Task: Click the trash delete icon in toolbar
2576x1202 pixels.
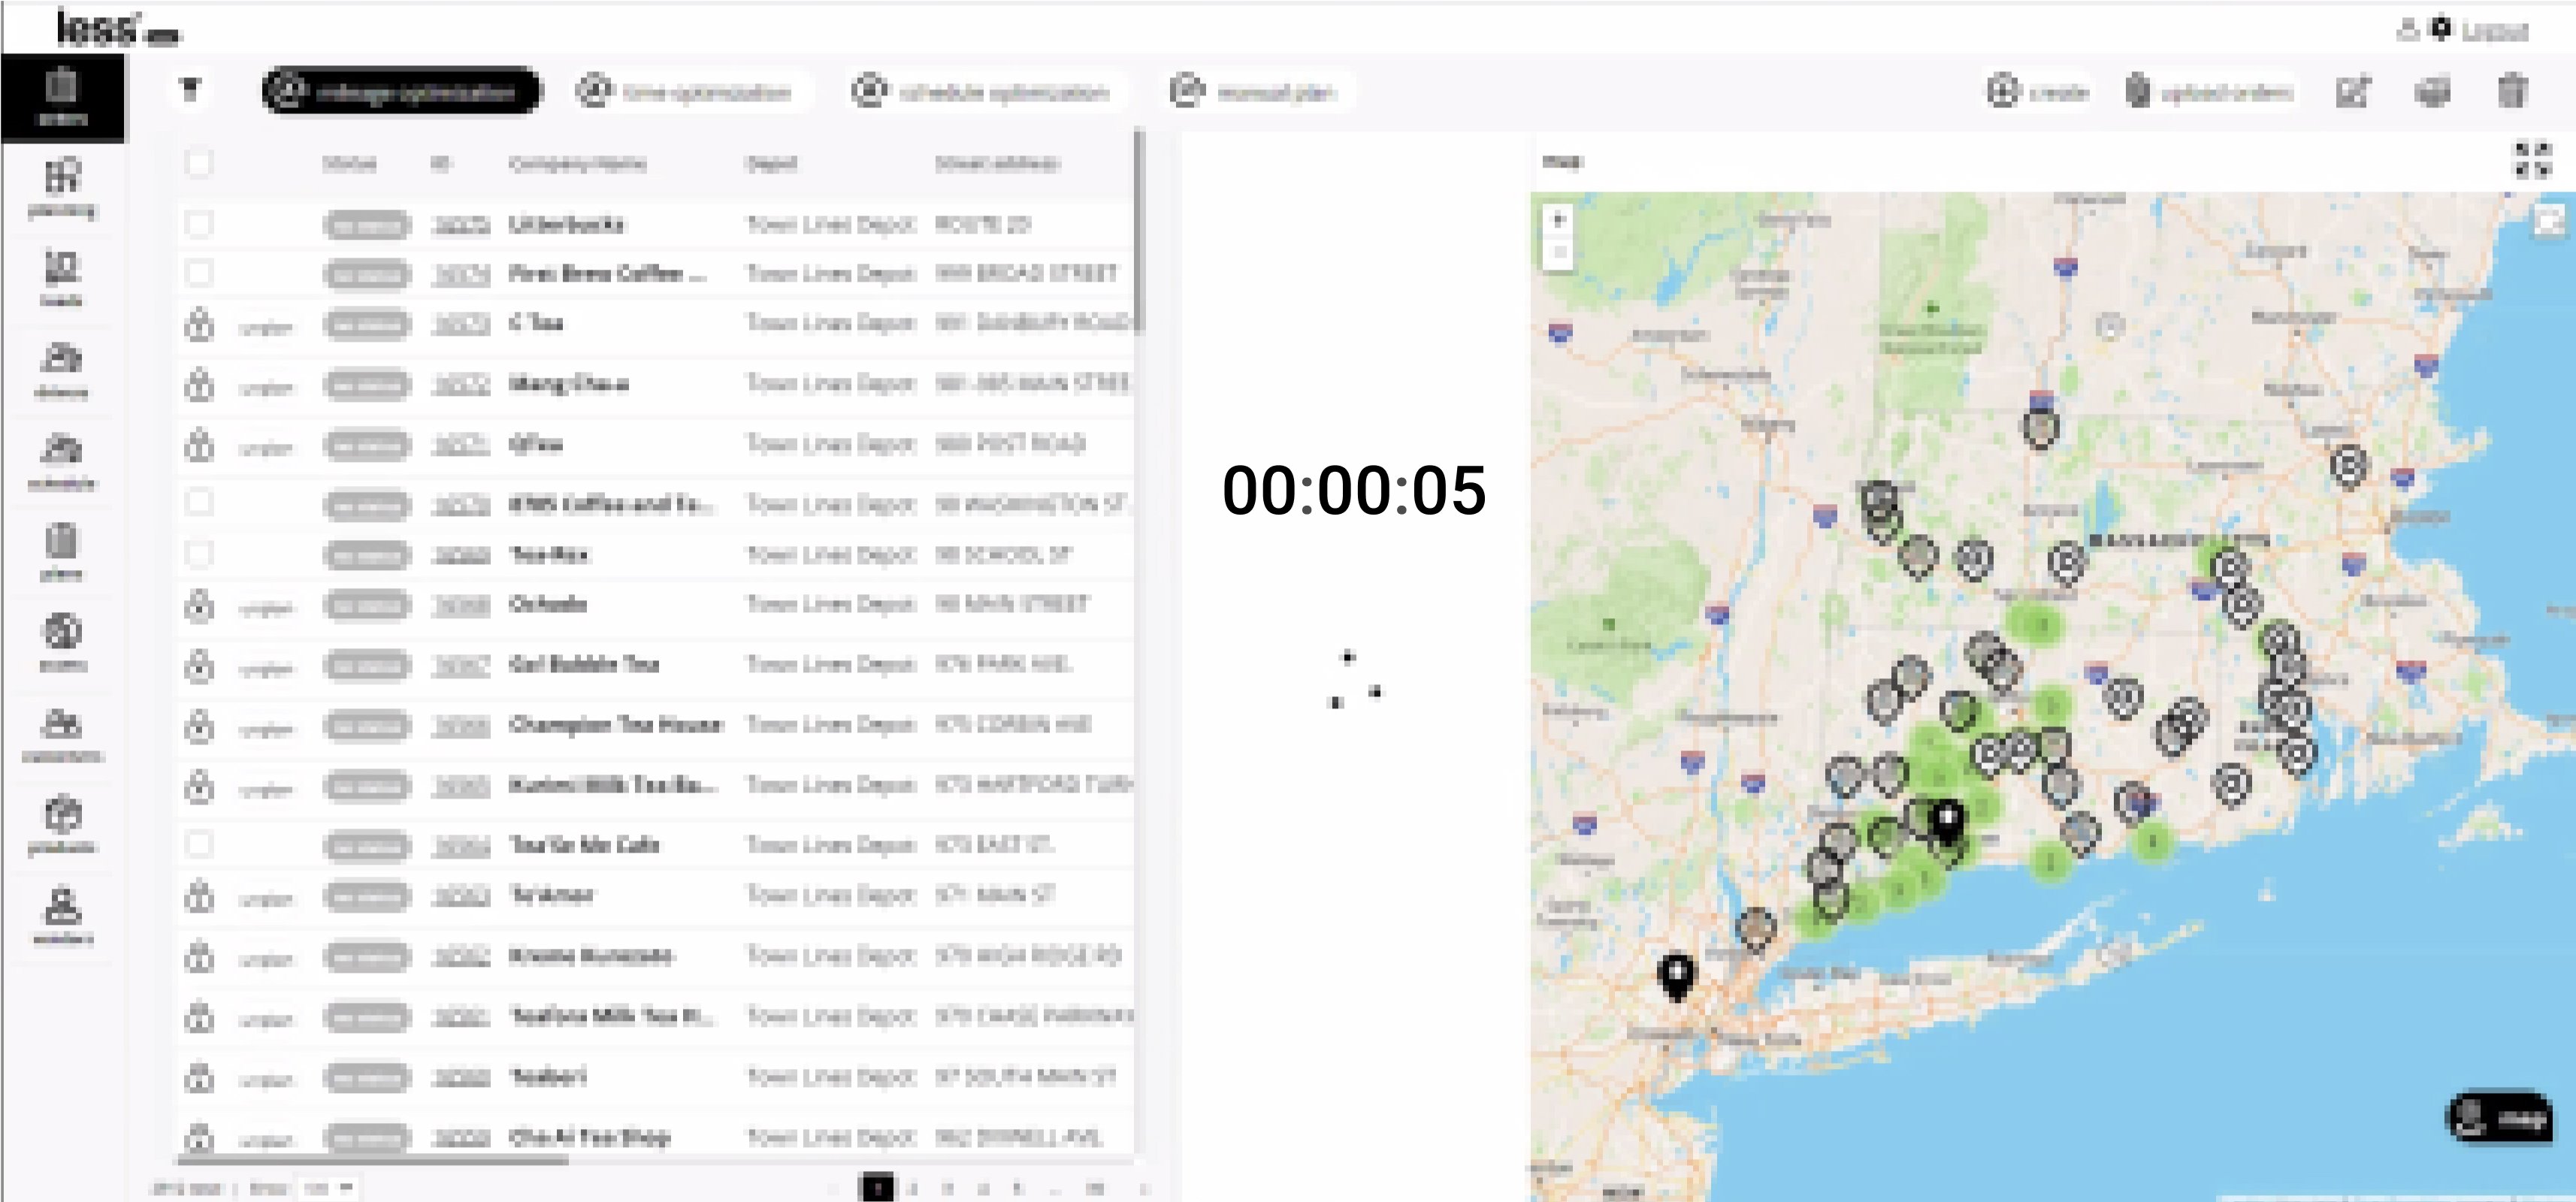Action: pyautogui.click(x=2511, y=92)
